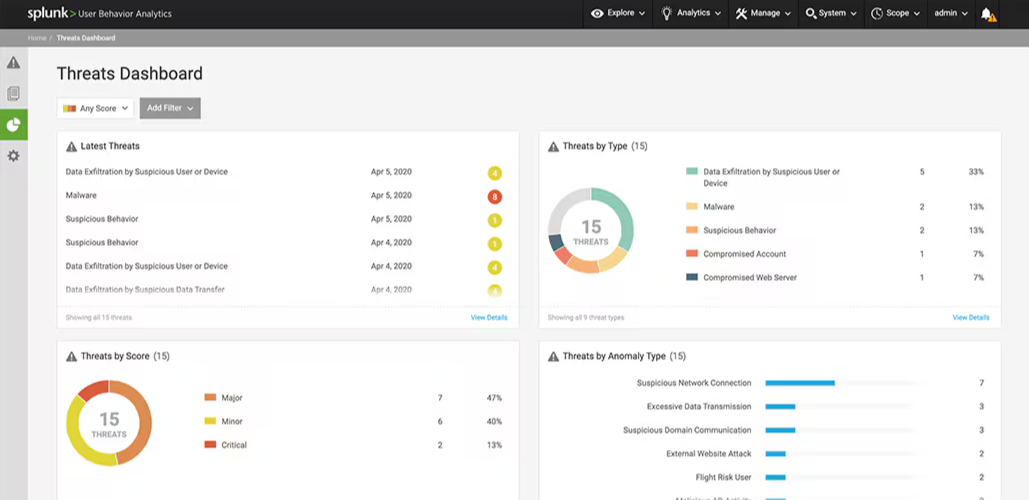1029x500 pixels.
Task: Click warning icon in Threats by Anomaly Type header
Action: tap(553, 356)
